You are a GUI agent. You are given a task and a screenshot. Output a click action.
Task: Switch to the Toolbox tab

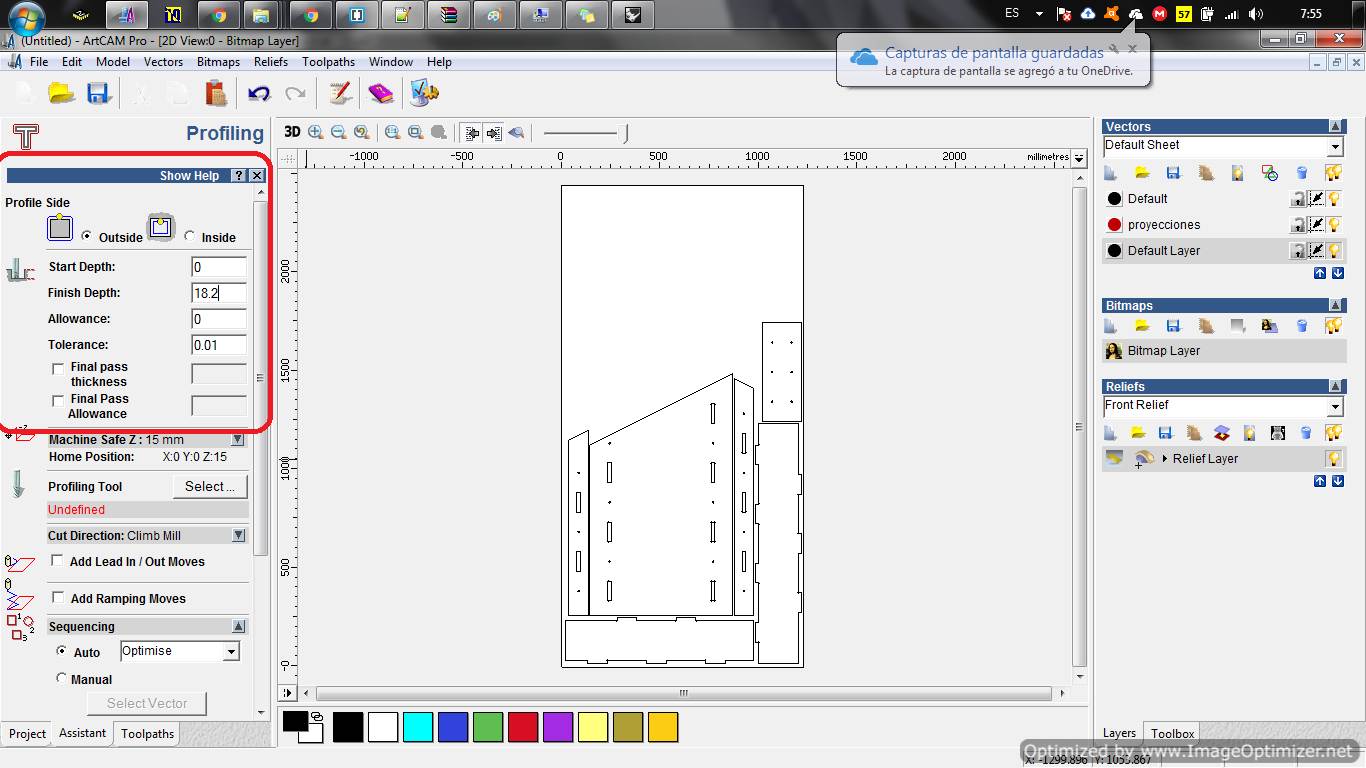click(x=1172, y=734)
